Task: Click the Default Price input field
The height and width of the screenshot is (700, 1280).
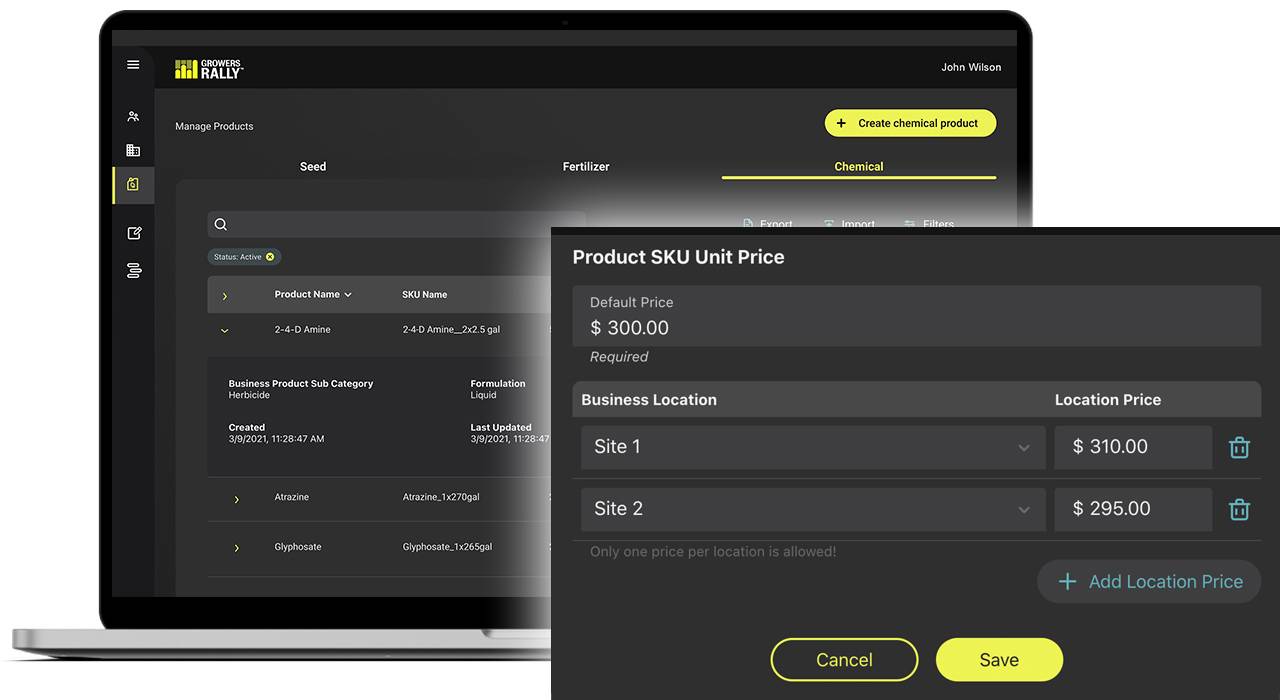Action: (916, 317)
